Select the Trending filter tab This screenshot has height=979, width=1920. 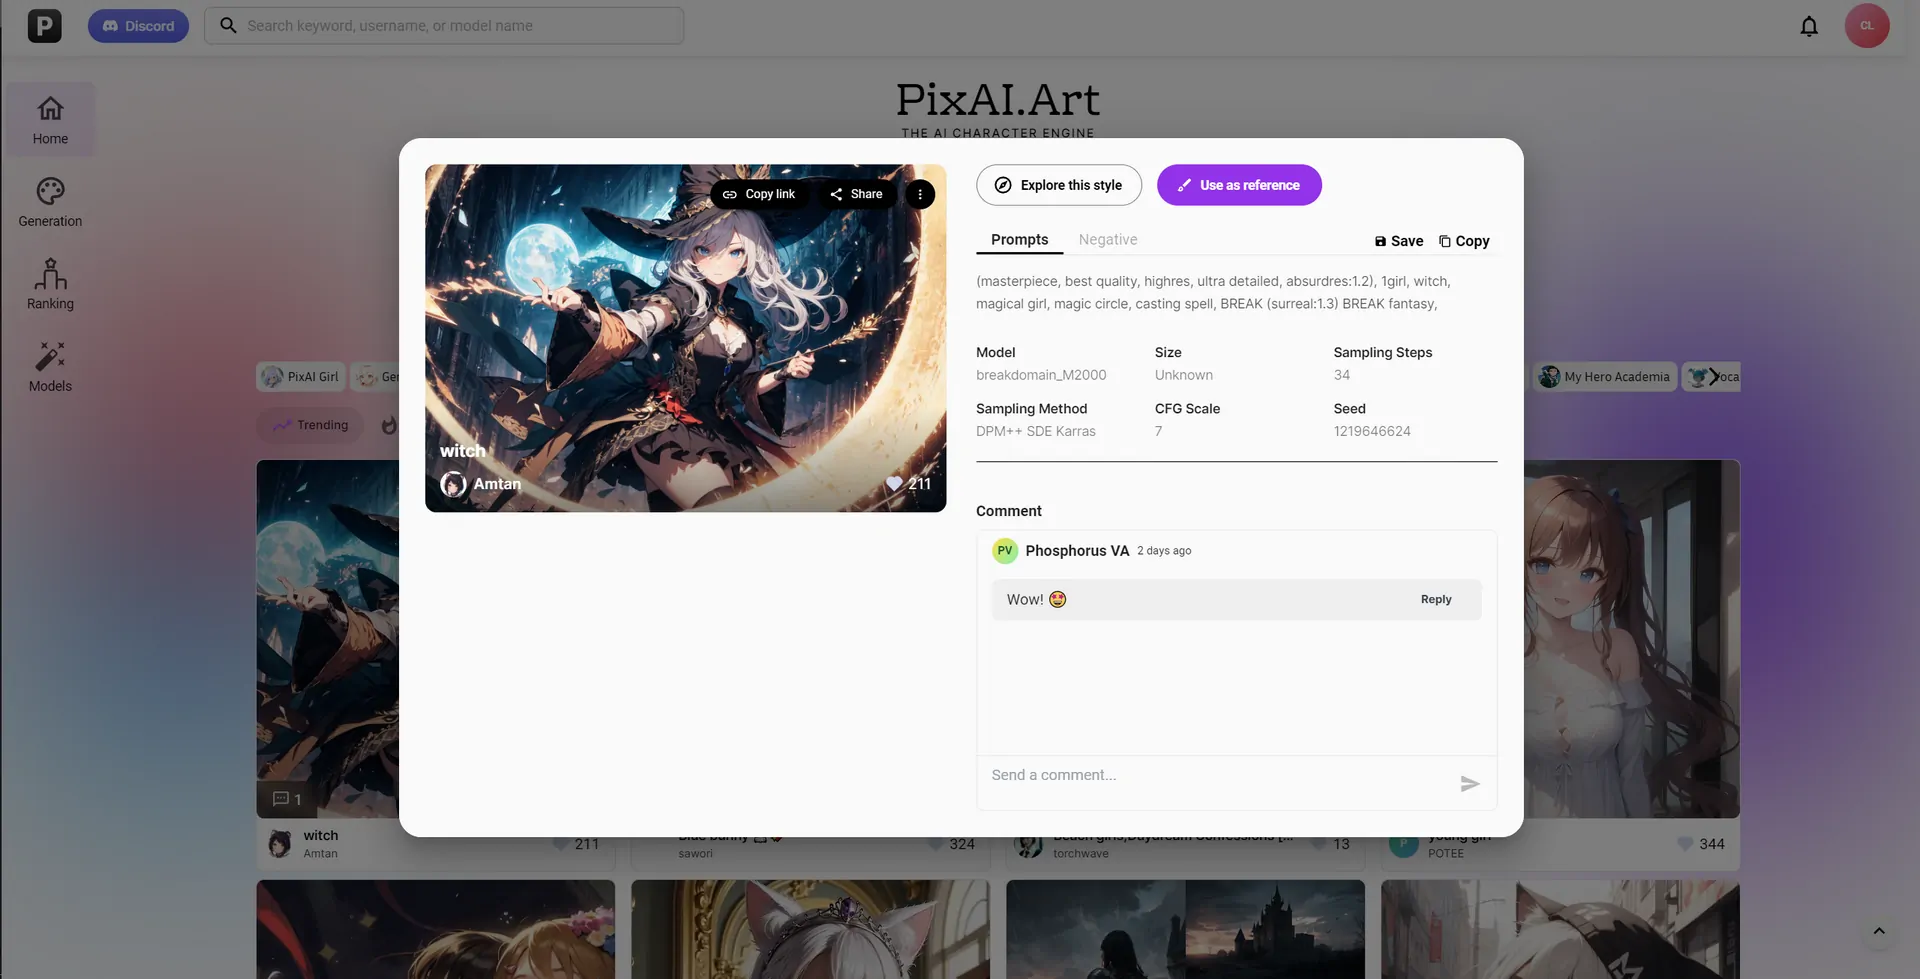310,425
